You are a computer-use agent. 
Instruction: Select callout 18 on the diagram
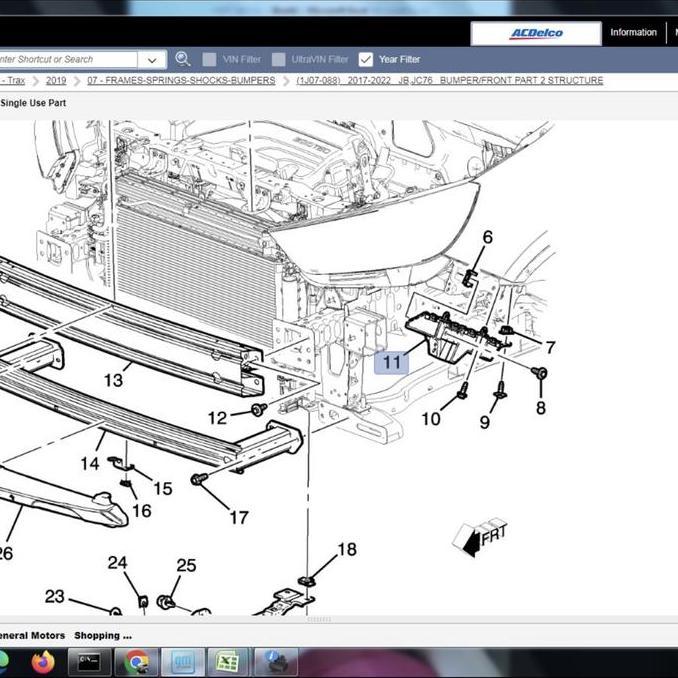click(x=347, y=549)
